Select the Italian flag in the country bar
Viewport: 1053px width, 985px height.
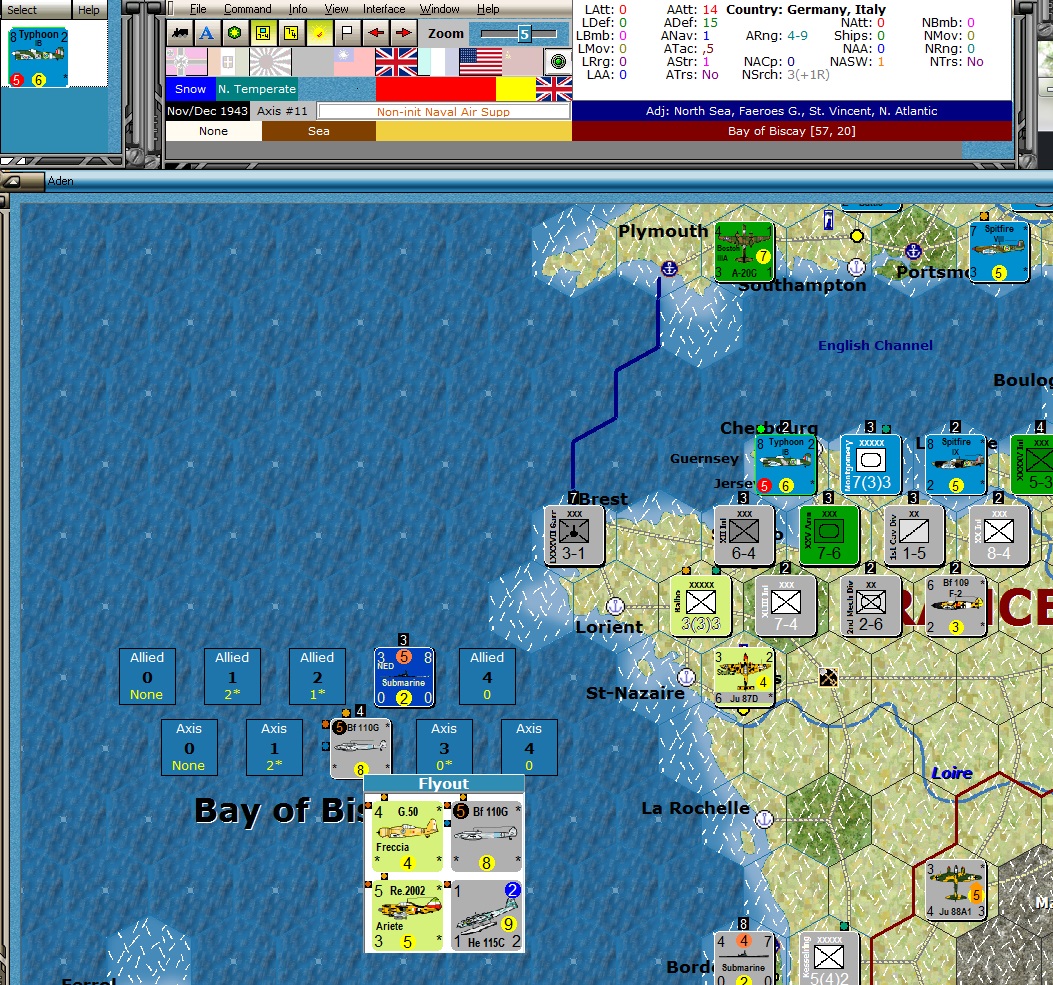228,62
